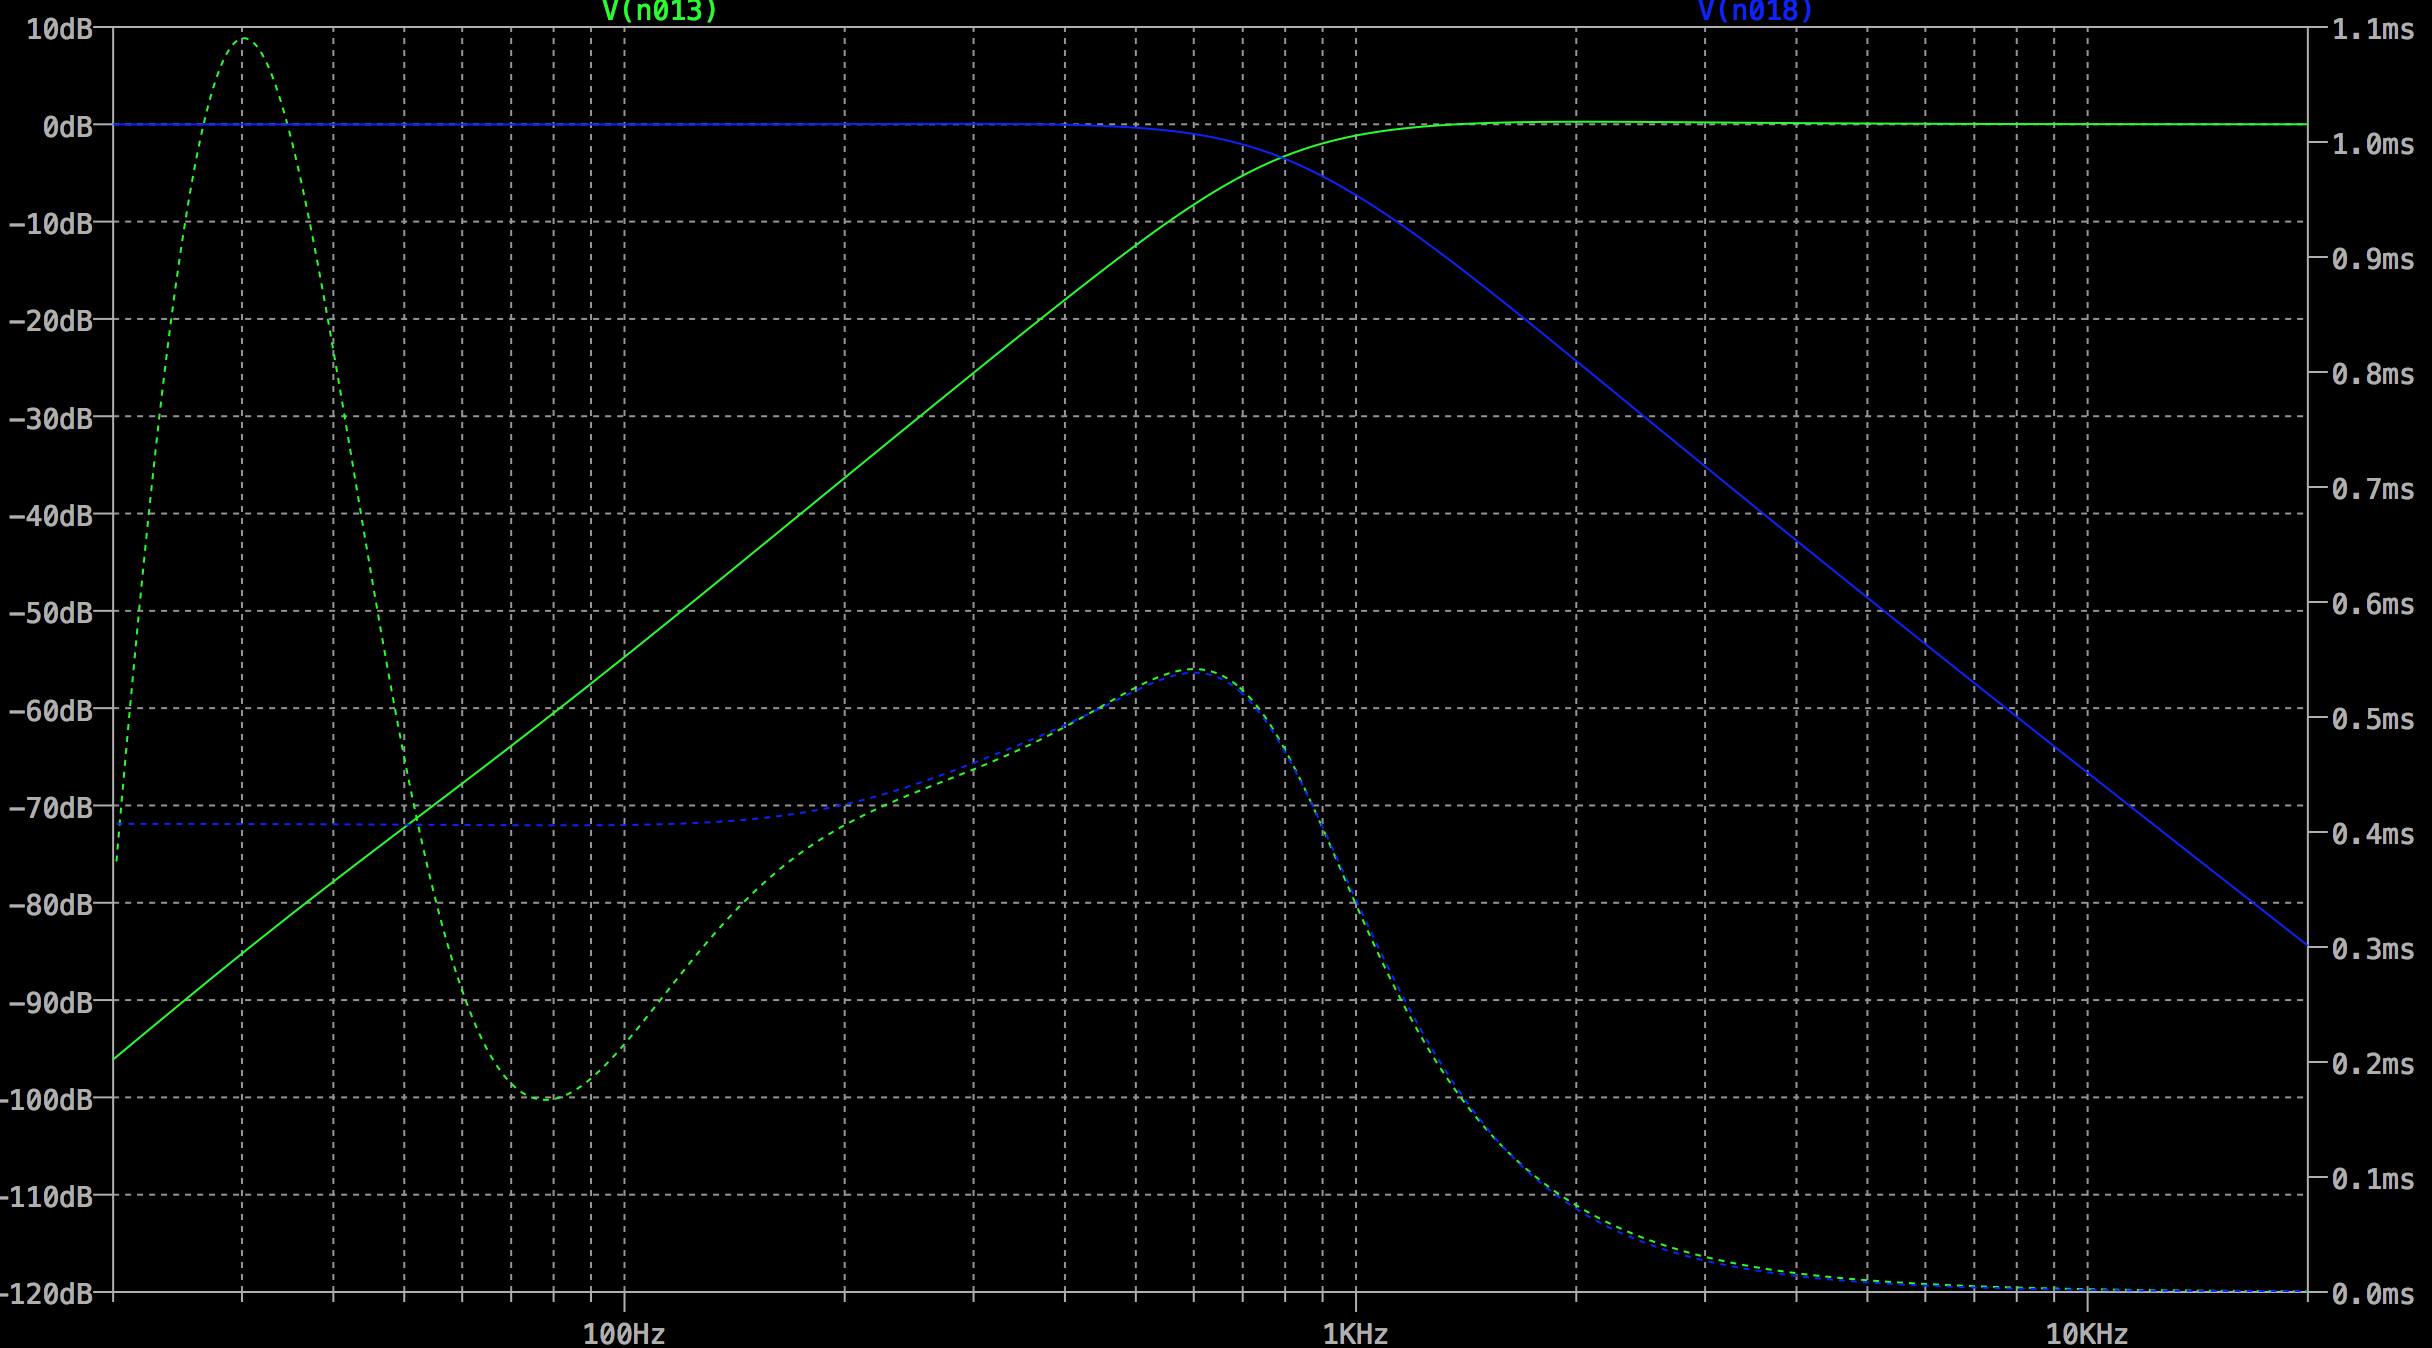Click the 0.7ms right axis label

pyautogui.click(x=2373, y=489)
